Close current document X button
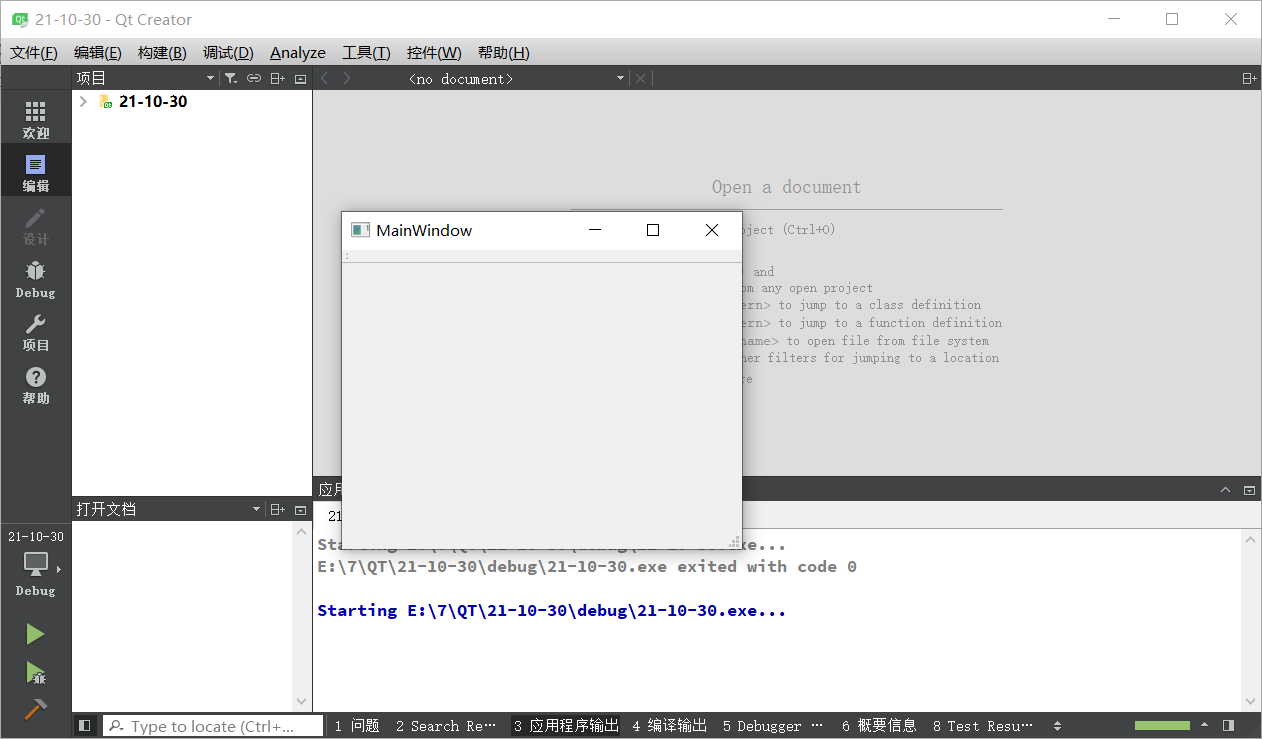 click(641, 78)
